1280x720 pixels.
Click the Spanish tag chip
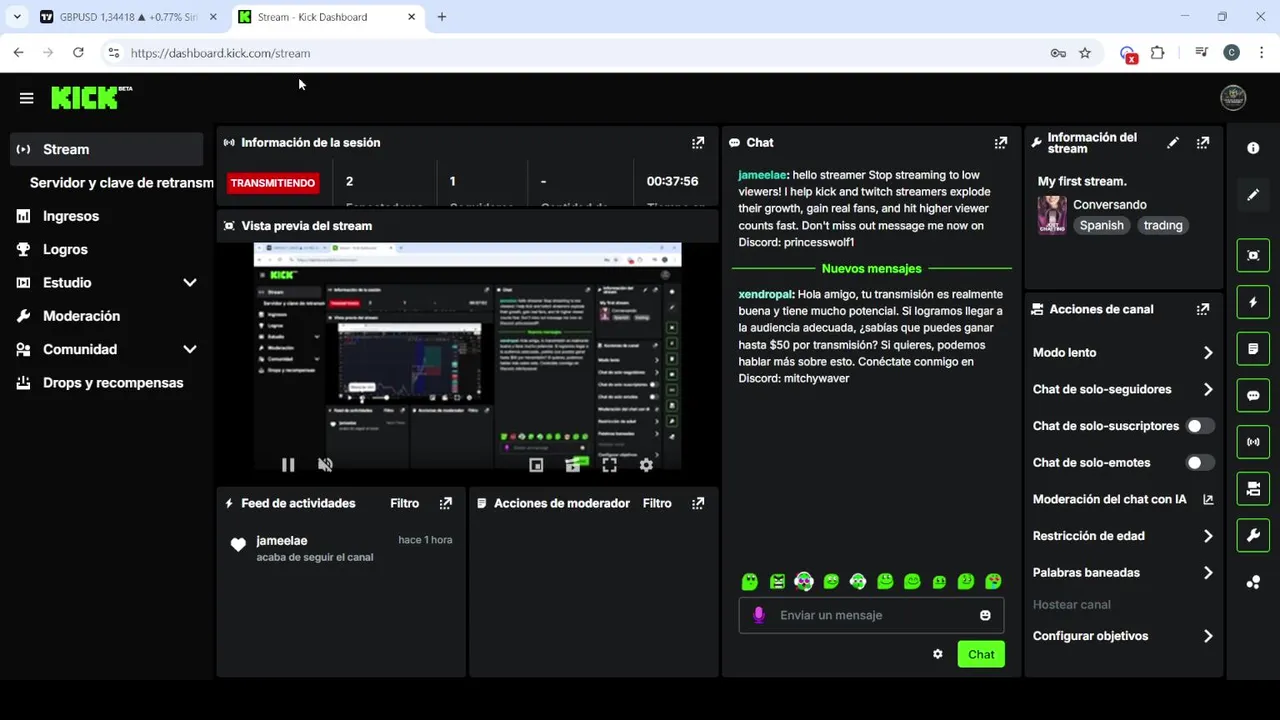click(x=1101, y=226)
